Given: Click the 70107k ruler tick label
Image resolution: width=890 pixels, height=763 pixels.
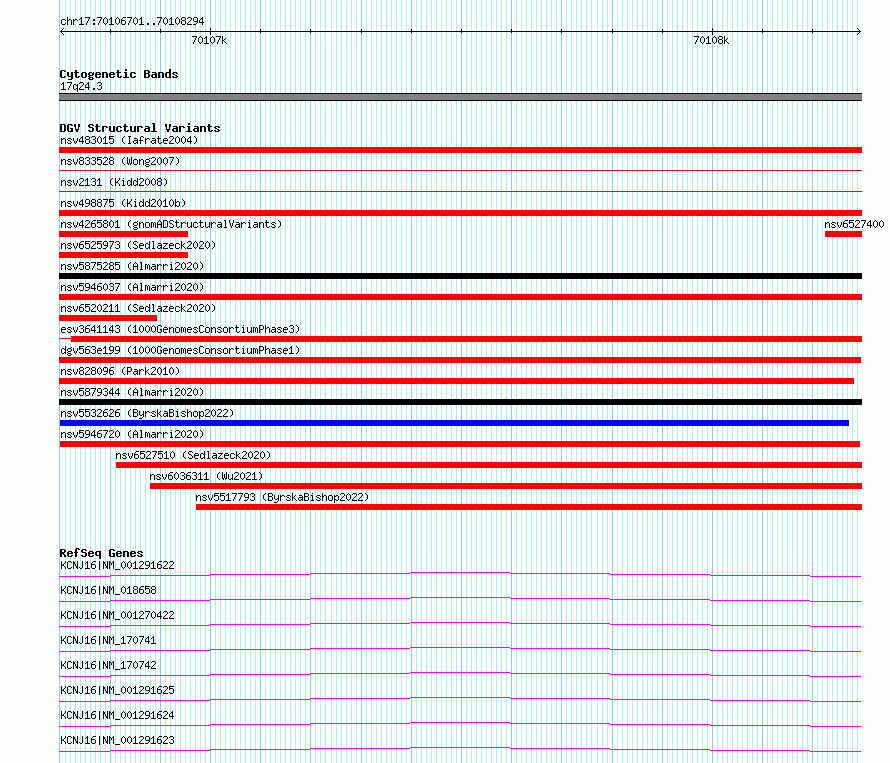Looking at the screenshot, I should point(209,40).
